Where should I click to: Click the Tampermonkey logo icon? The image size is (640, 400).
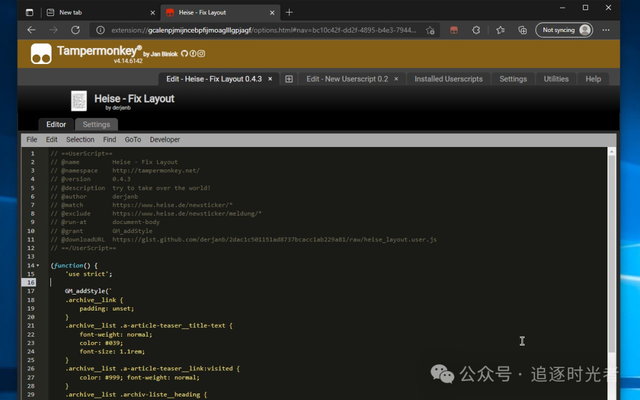[x=41, y=54]
